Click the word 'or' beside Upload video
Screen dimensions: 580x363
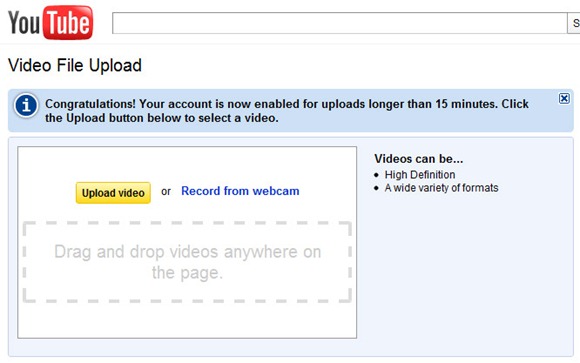pos(166,191)
